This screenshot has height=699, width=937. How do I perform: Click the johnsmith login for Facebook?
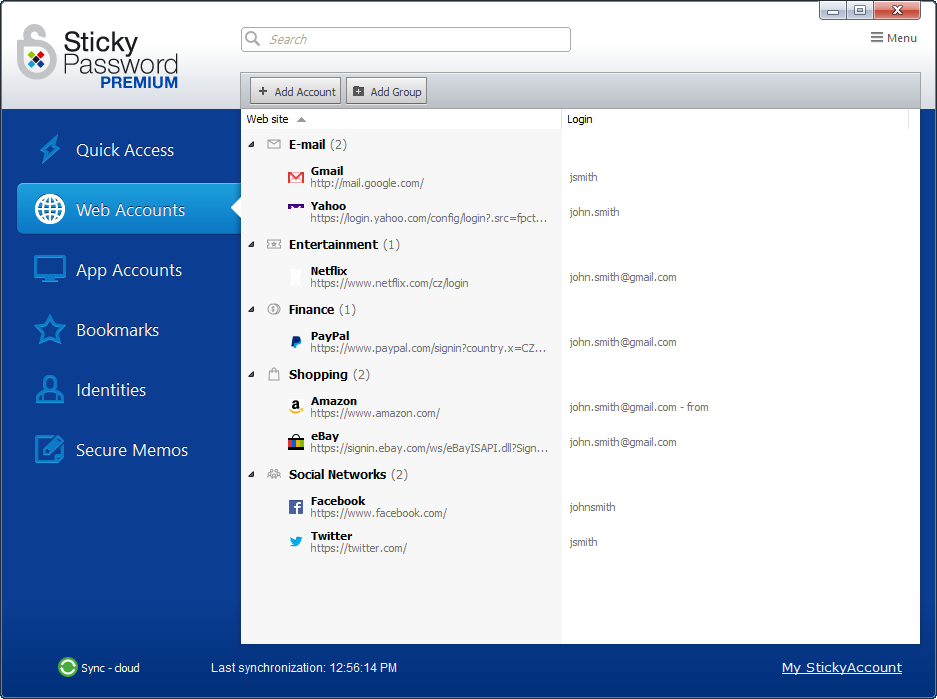(x=592, y=507)
